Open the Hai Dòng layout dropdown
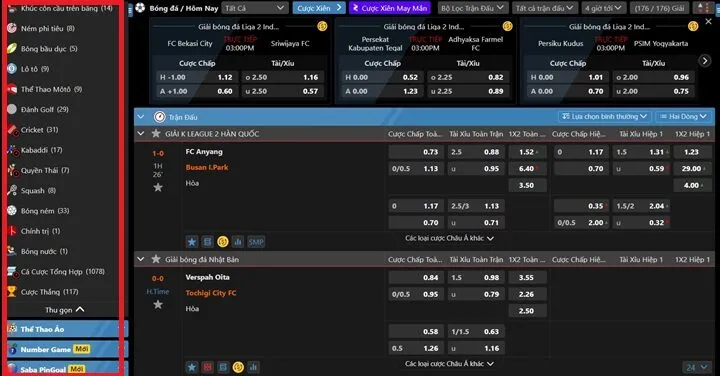Image resolution: width=720 pixels, height=376 pixels. [683, 117]
